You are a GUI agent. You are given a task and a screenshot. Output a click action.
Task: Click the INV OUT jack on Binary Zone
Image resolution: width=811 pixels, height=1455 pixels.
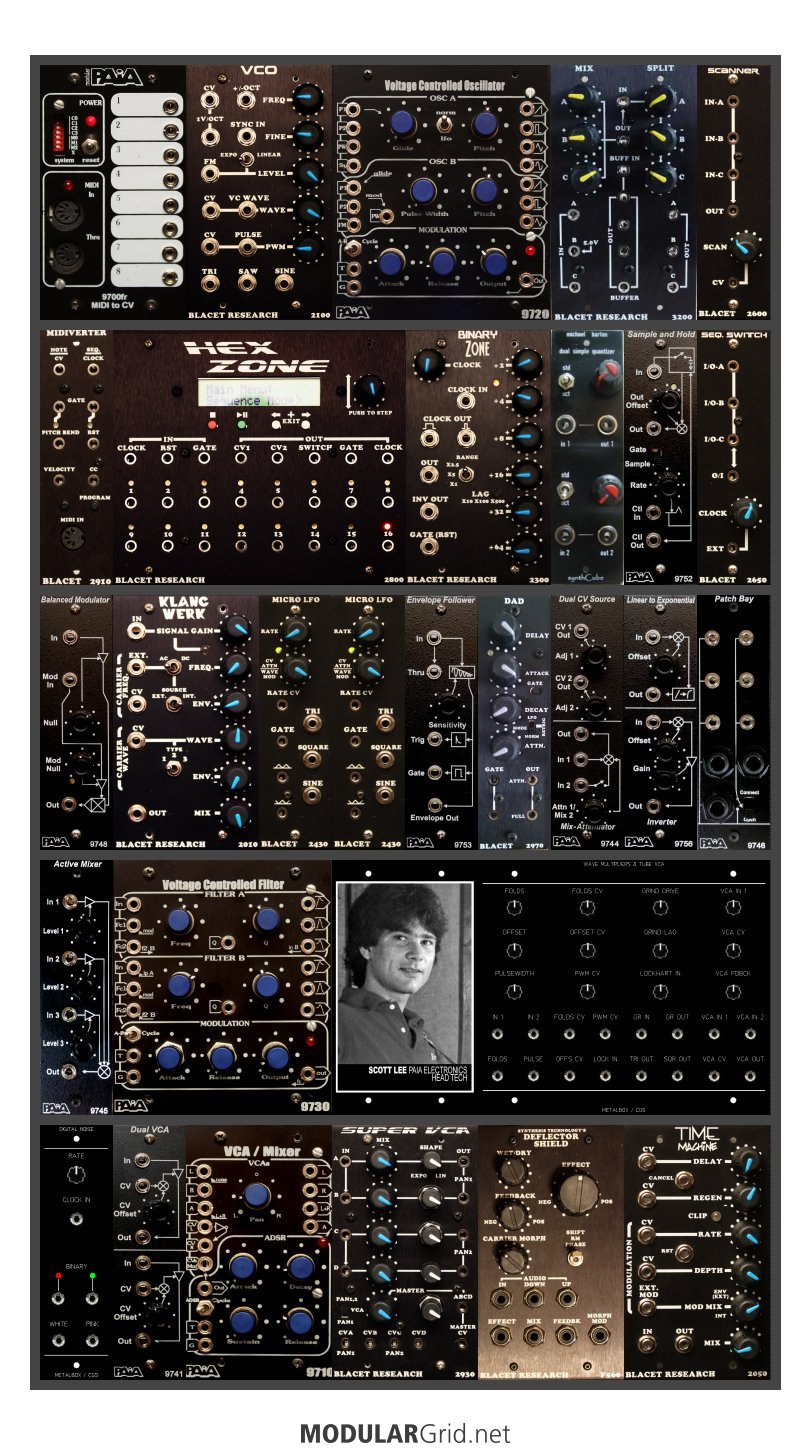431,512
